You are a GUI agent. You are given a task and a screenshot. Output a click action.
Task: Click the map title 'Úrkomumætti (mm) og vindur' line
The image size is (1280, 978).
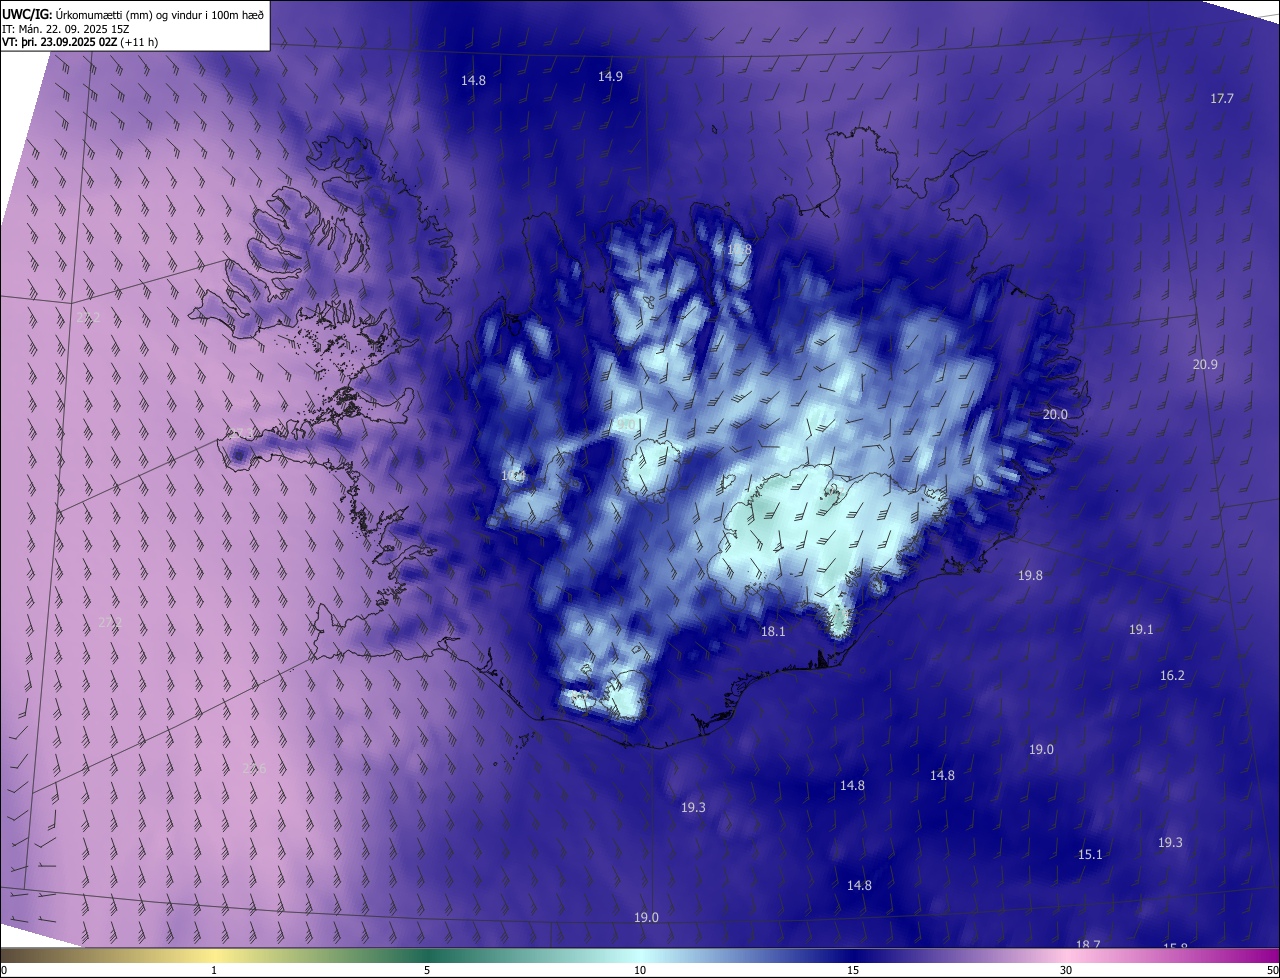tap(133, 15)
